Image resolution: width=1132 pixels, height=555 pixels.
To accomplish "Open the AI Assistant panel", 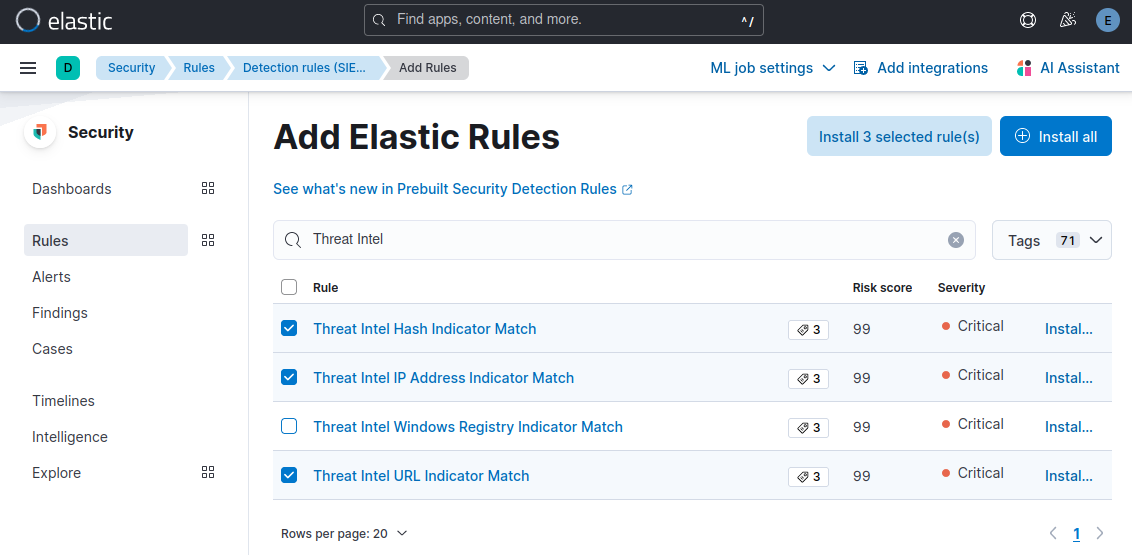I will pyautogui.click(x=1068, y=68).
